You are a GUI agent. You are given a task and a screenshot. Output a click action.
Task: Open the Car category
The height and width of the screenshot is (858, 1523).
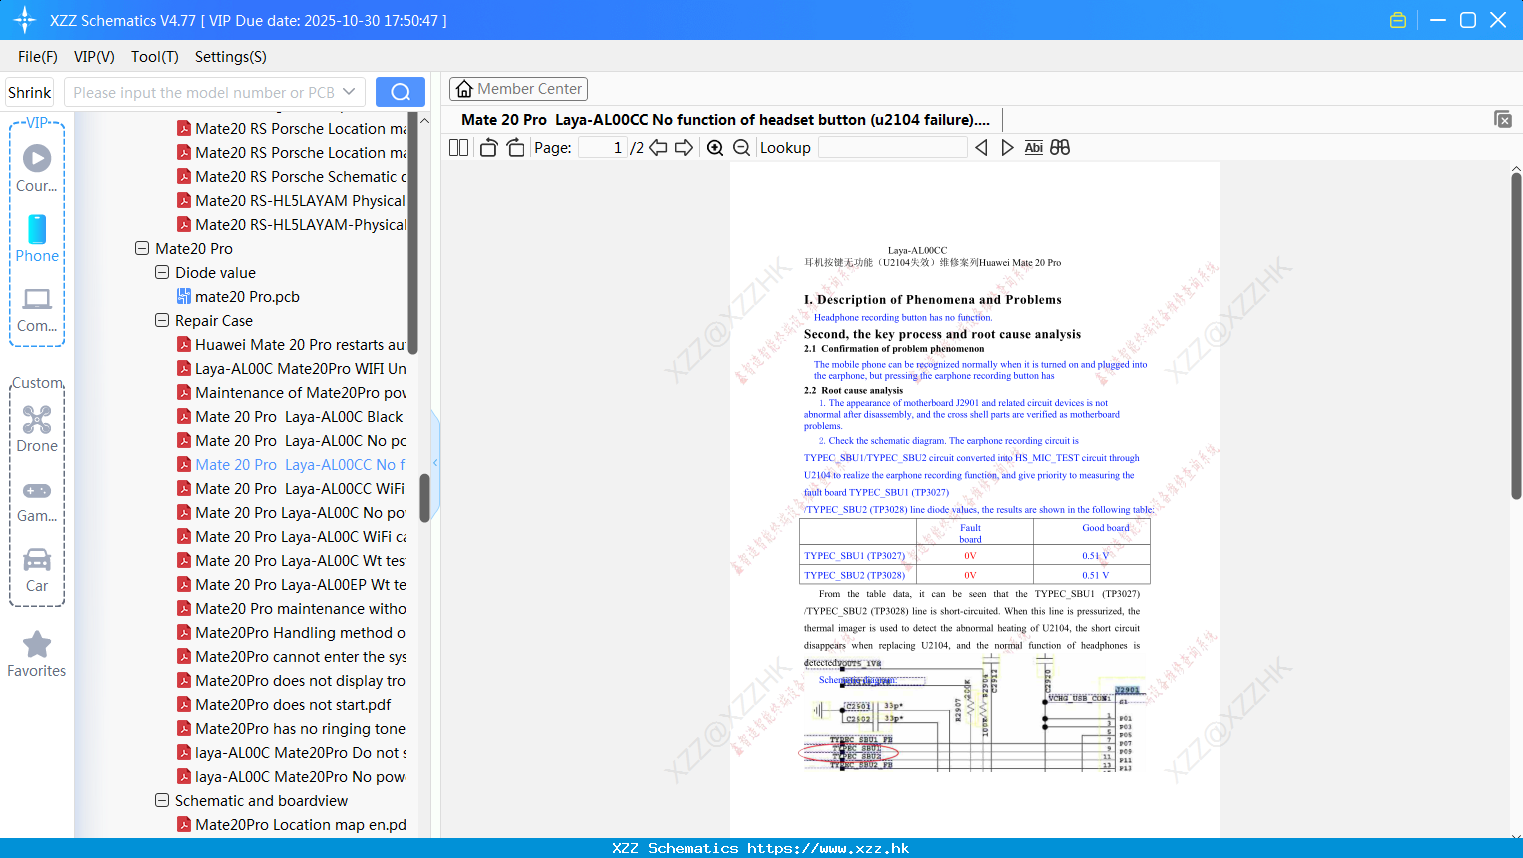tap(37, 569)
